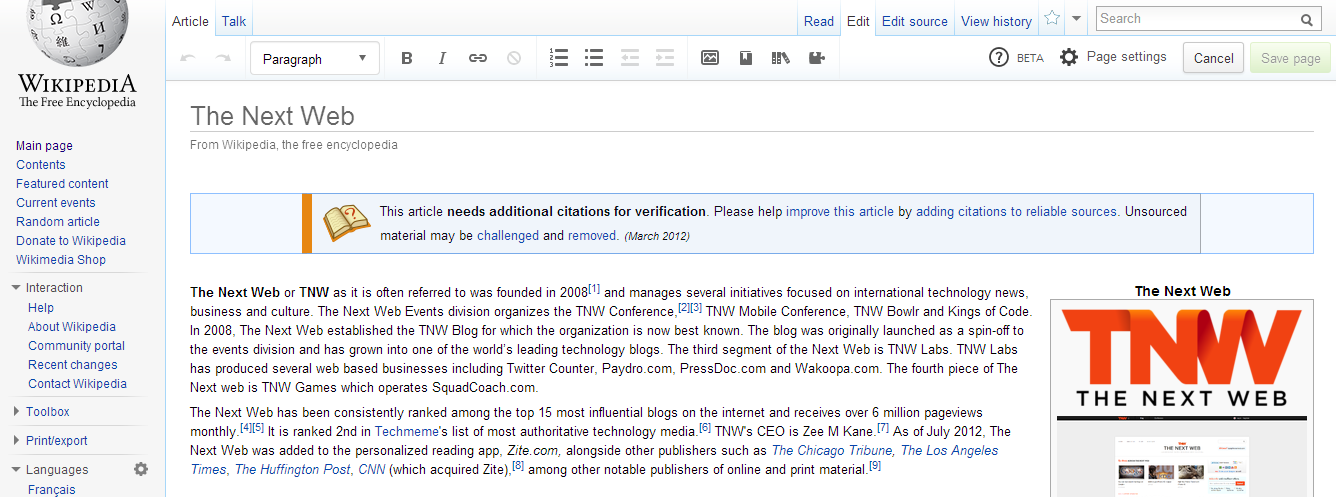
Task: Click the citation book icon in the notice
Action: pos(346,223)
